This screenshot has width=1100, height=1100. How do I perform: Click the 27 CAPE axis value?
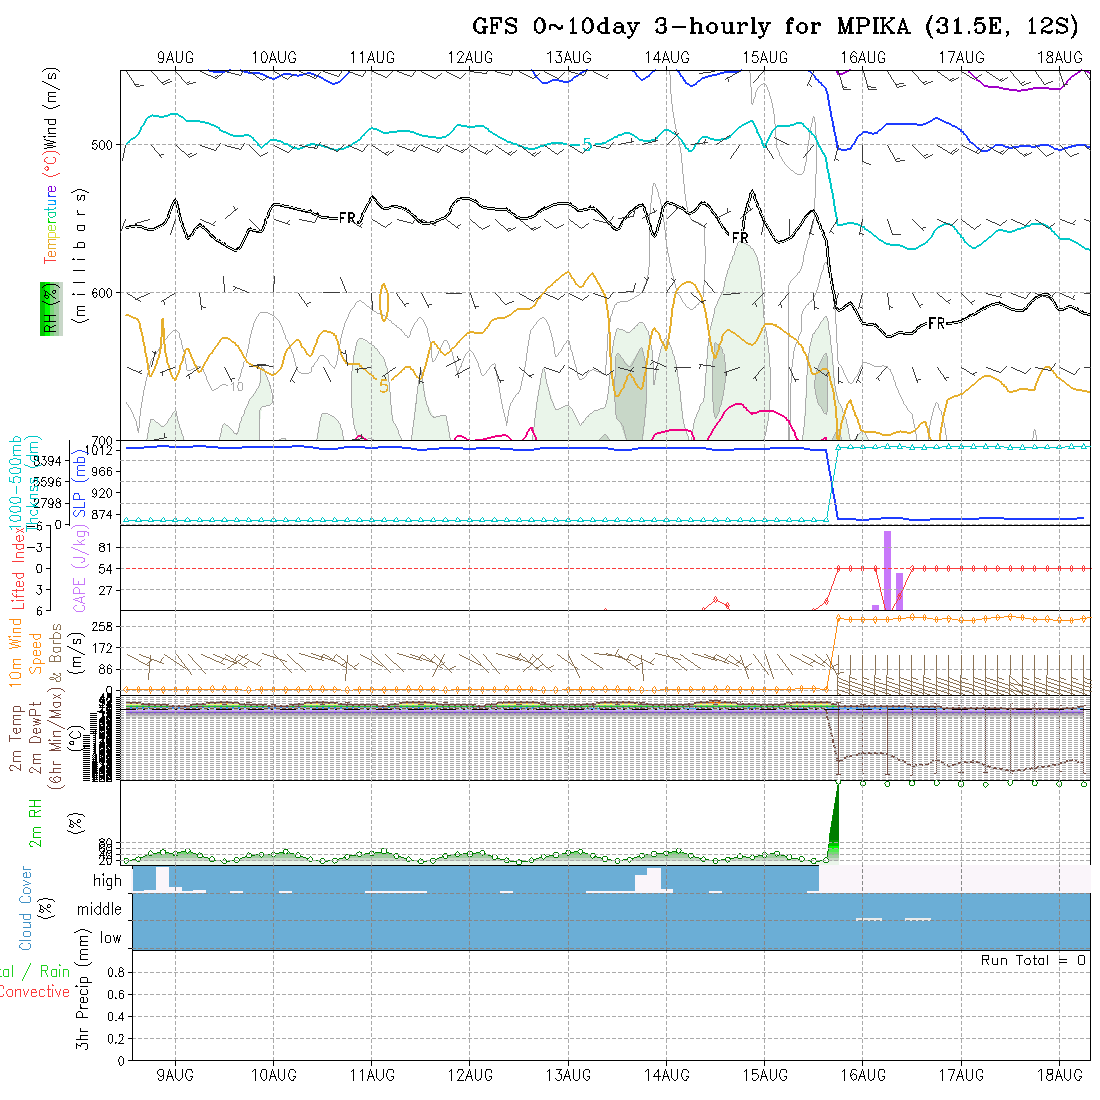tap(106, 591)
